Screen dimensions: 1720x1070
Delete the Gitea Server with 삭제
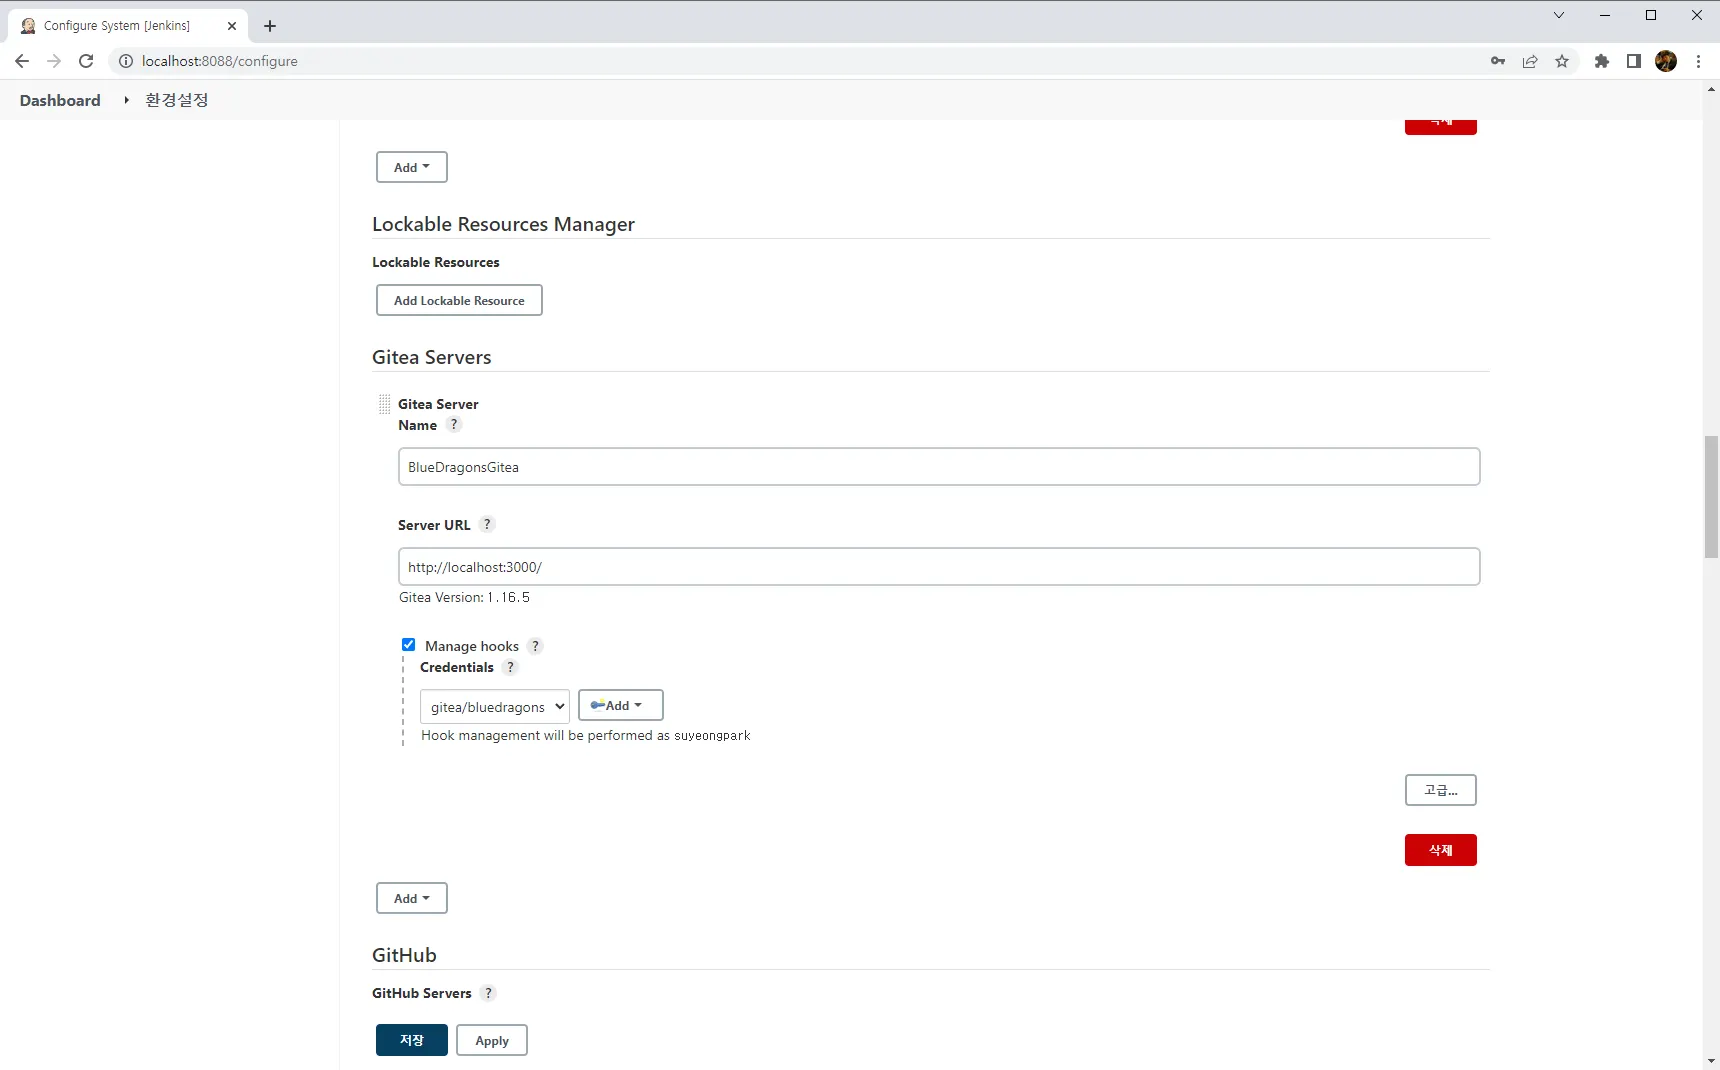point(1441,850)
